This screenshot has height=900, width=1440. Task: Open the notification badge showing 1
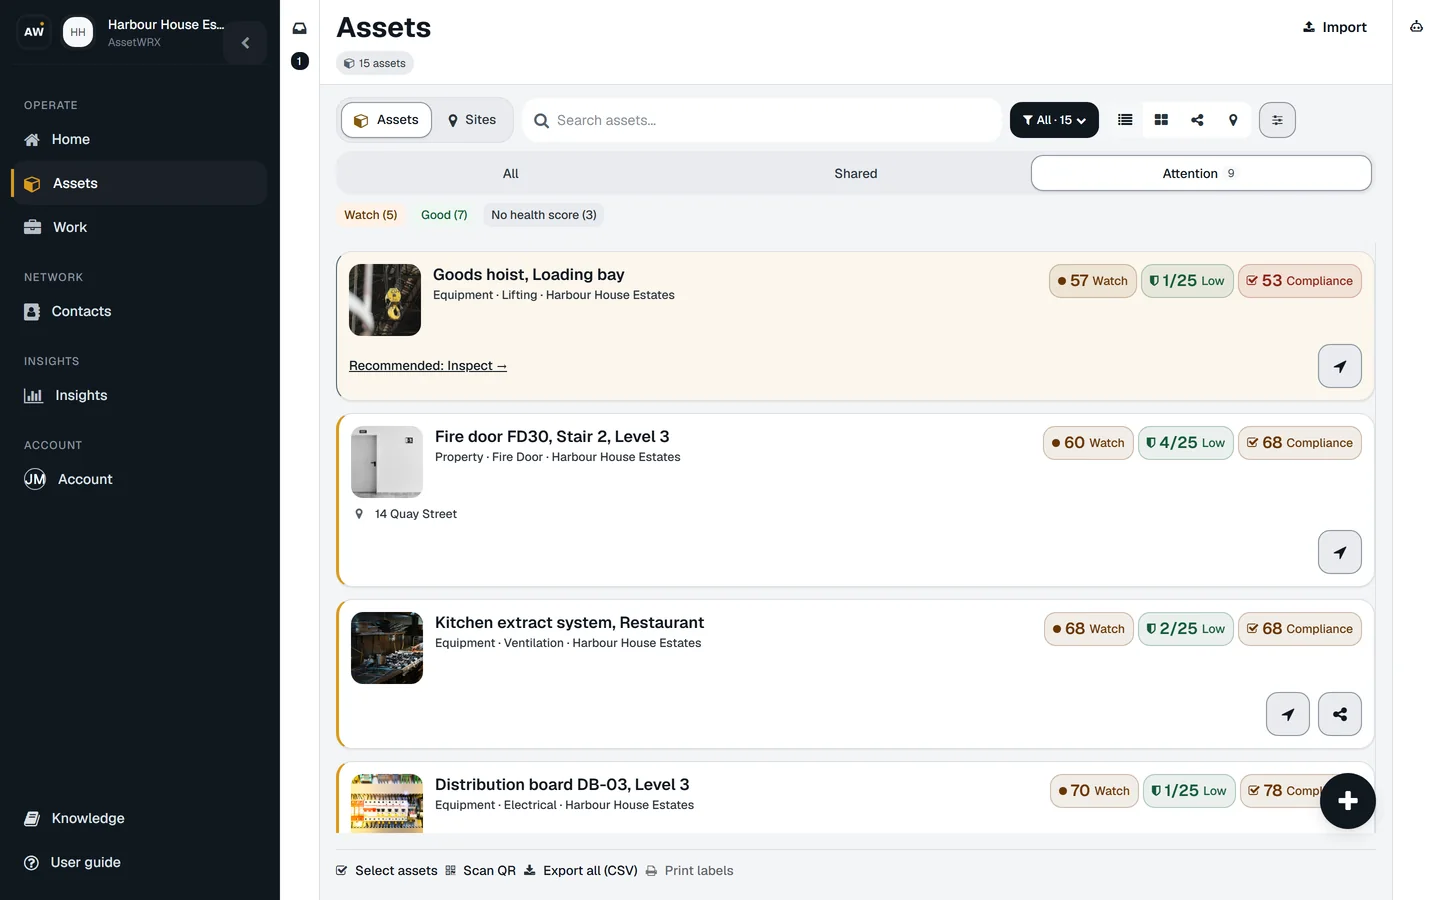pos(299,61)
